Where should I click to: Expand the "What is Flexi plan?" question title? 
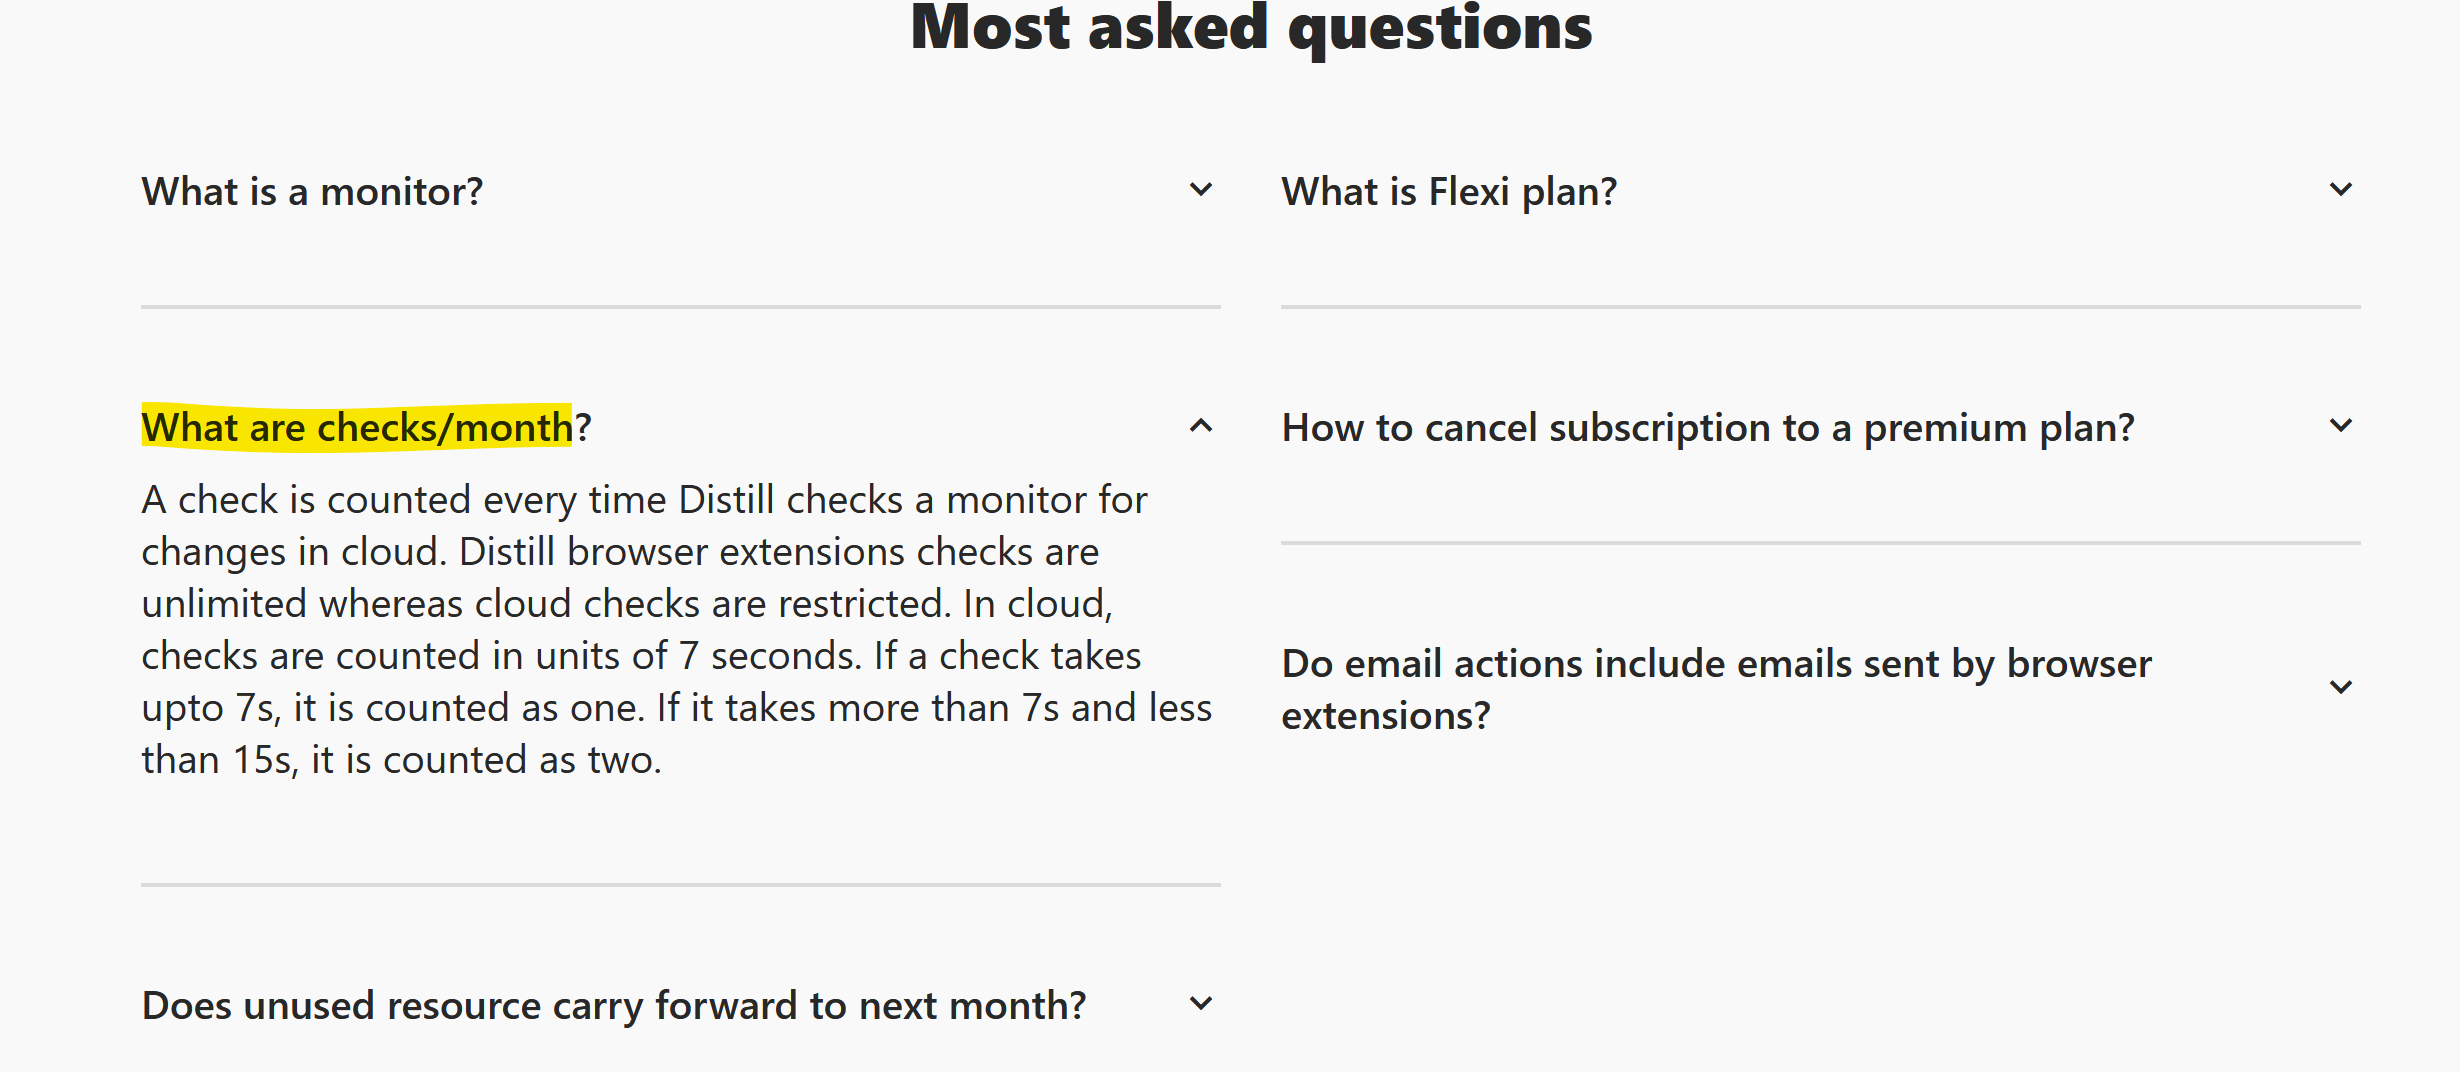pos(1449,192)
